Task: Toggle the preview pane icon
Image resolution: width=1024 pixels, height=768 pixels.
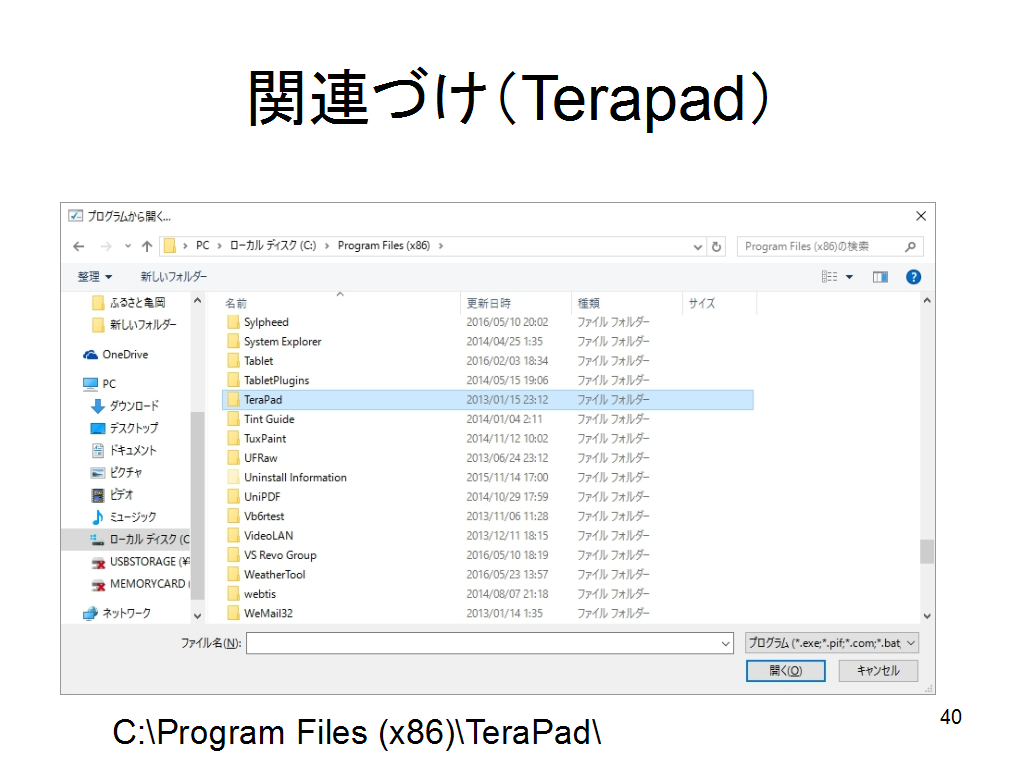Action: point(880,277)
